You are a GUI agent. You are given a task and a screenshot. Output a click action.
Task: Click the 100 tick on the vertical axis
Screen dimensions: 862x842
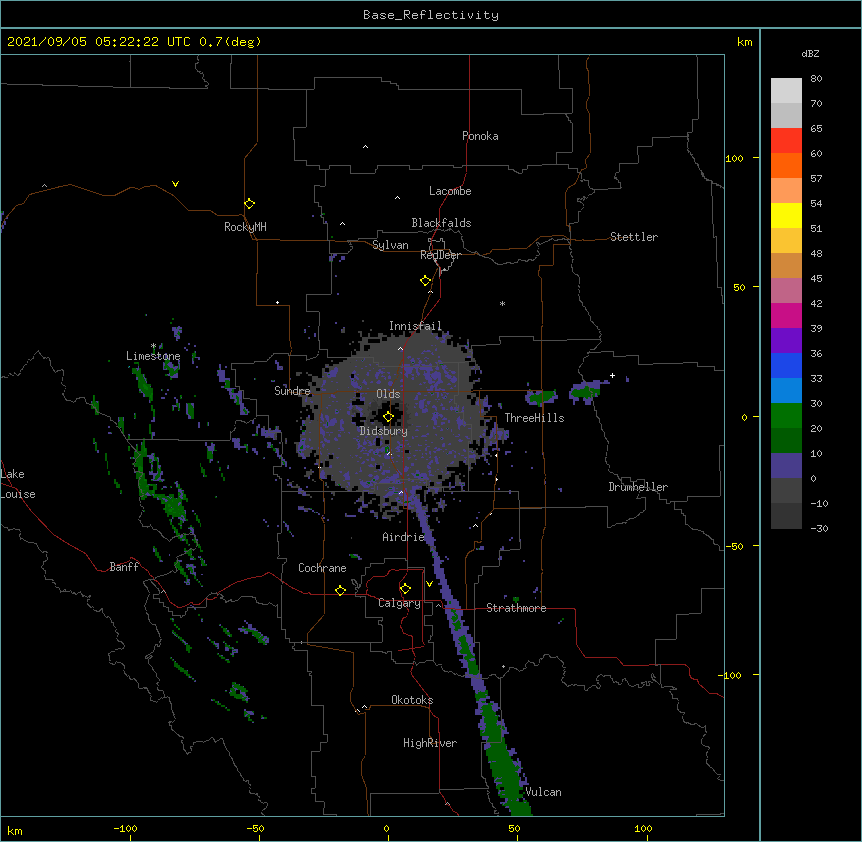coord(734,159)
